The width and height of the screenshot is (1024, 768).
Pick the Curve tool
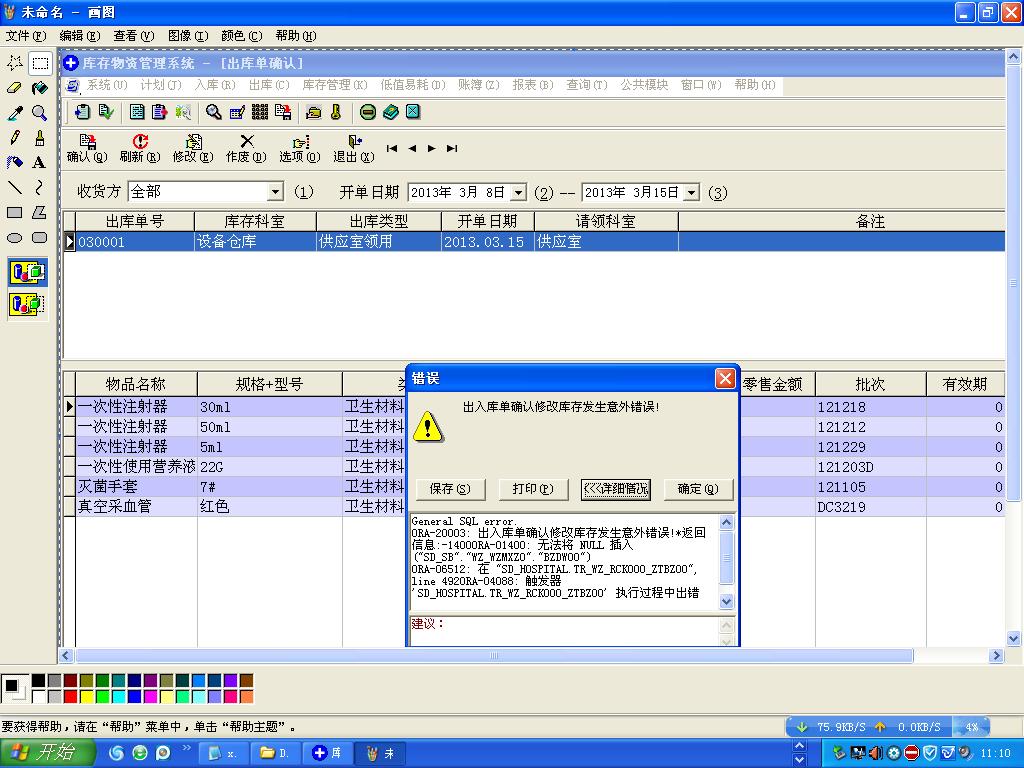[x=40, y=188]
